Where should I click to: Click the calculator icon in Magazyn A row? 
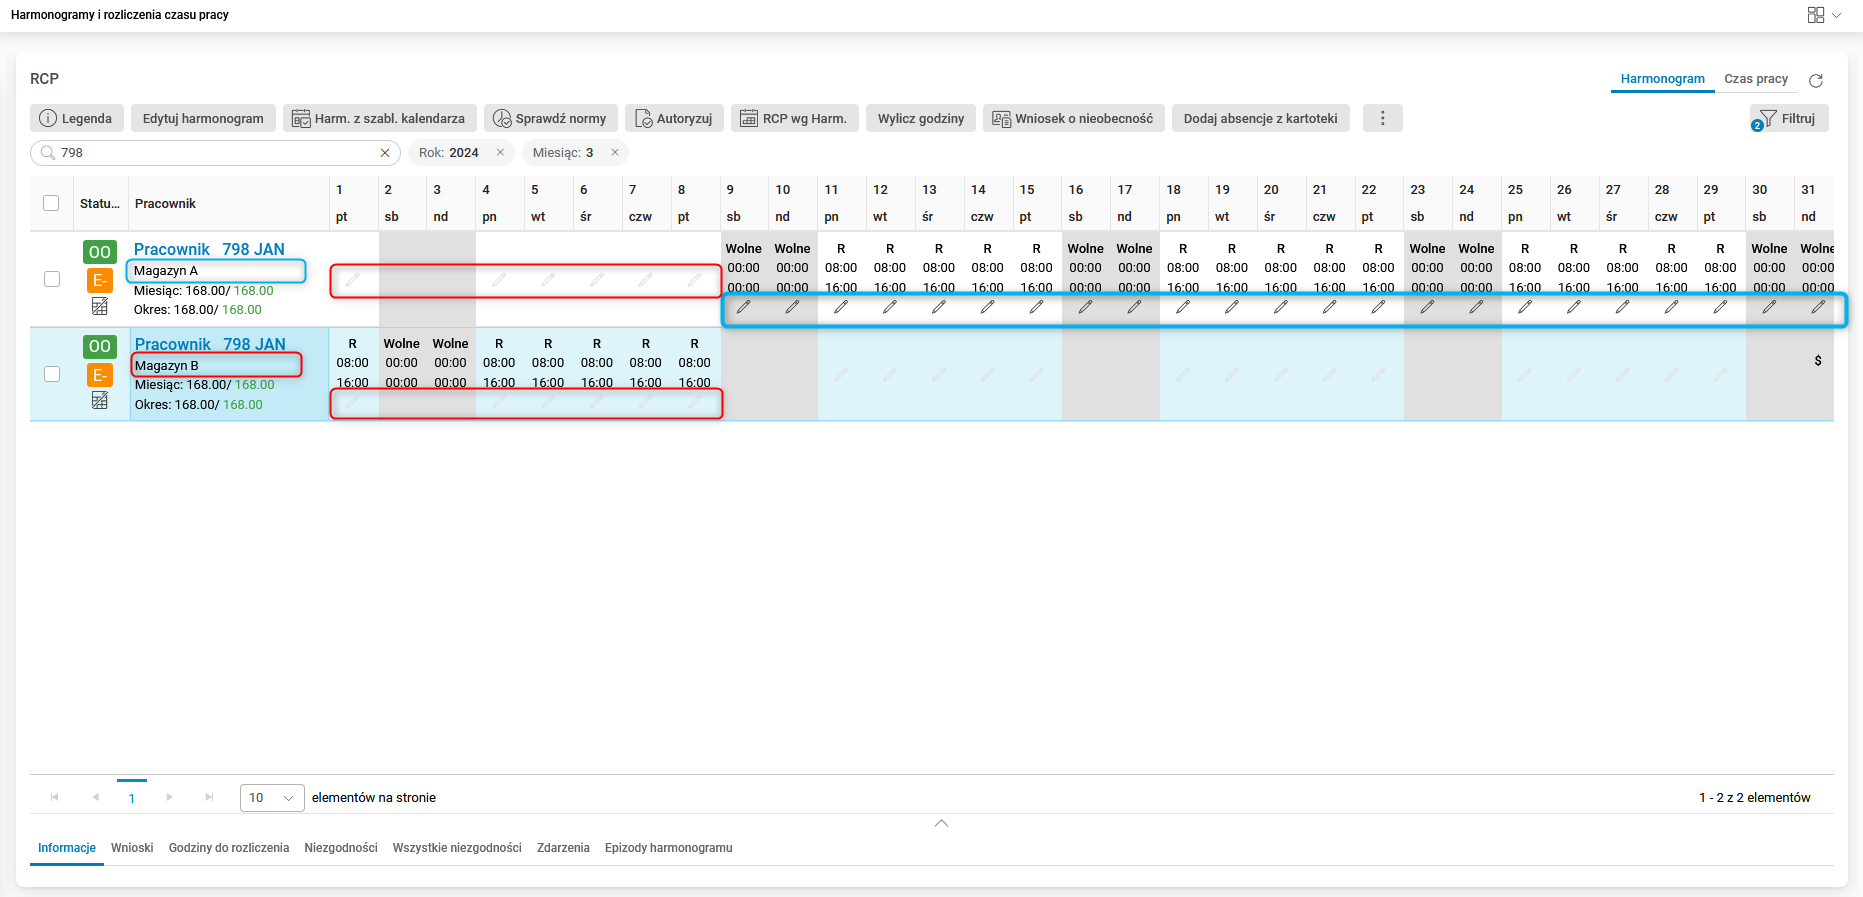[x=100, y=306]
